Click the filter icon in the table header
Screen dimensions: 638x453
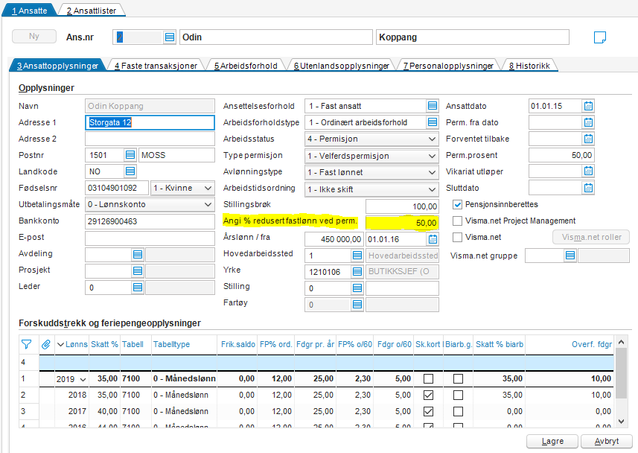click(x=27, y=344)
